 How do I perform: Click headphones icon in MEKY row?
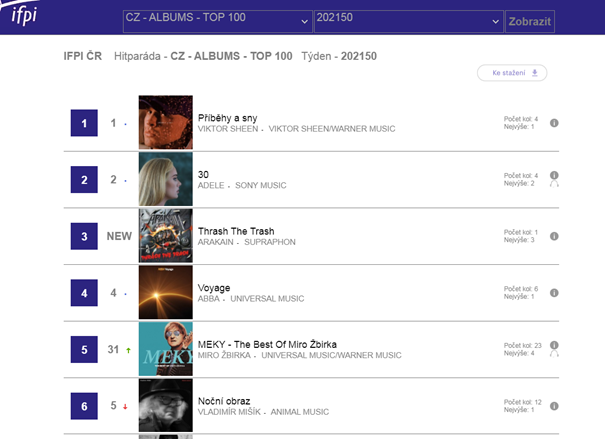[x=554, y=353]
